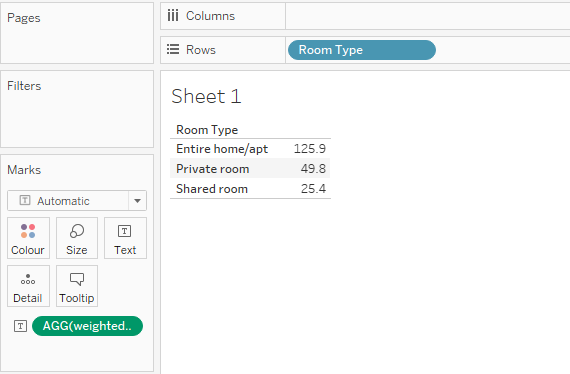The height and width of the screenshot is (374, 570).
Task: Click the 25.4 value cell
Action: [x=313, y=189]
